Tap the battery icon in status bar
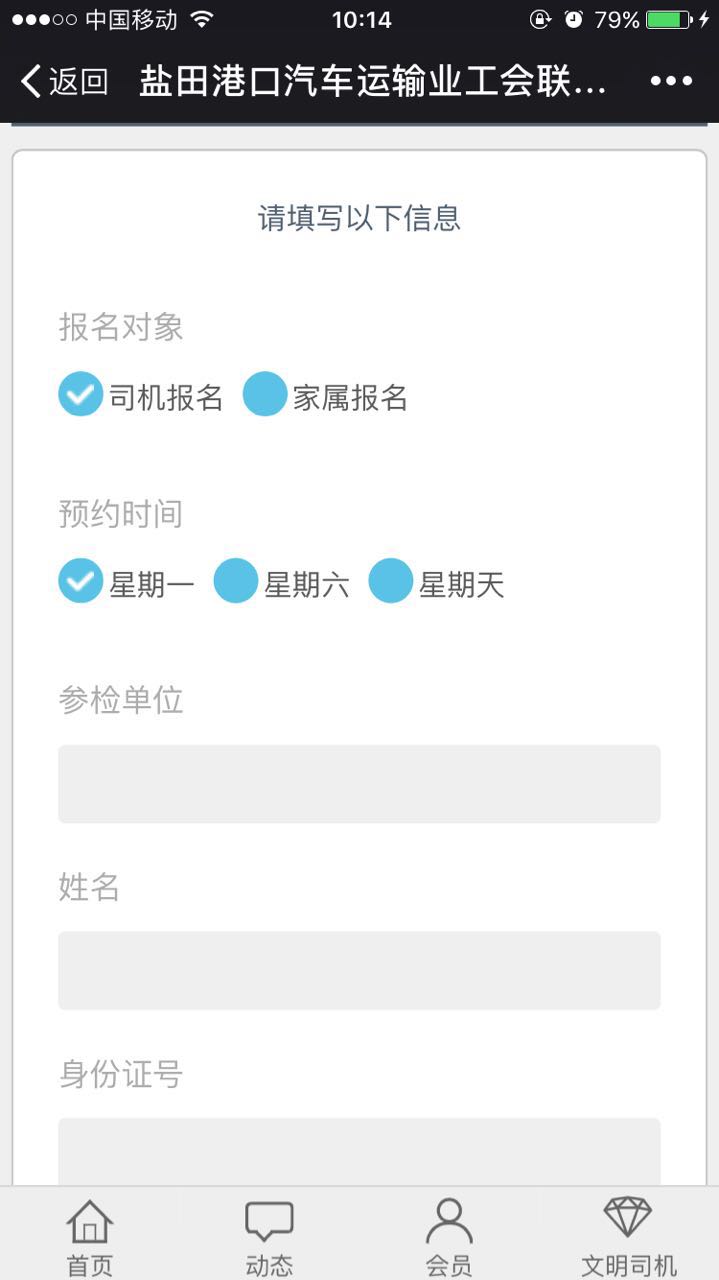 click(x=669, y=19)
